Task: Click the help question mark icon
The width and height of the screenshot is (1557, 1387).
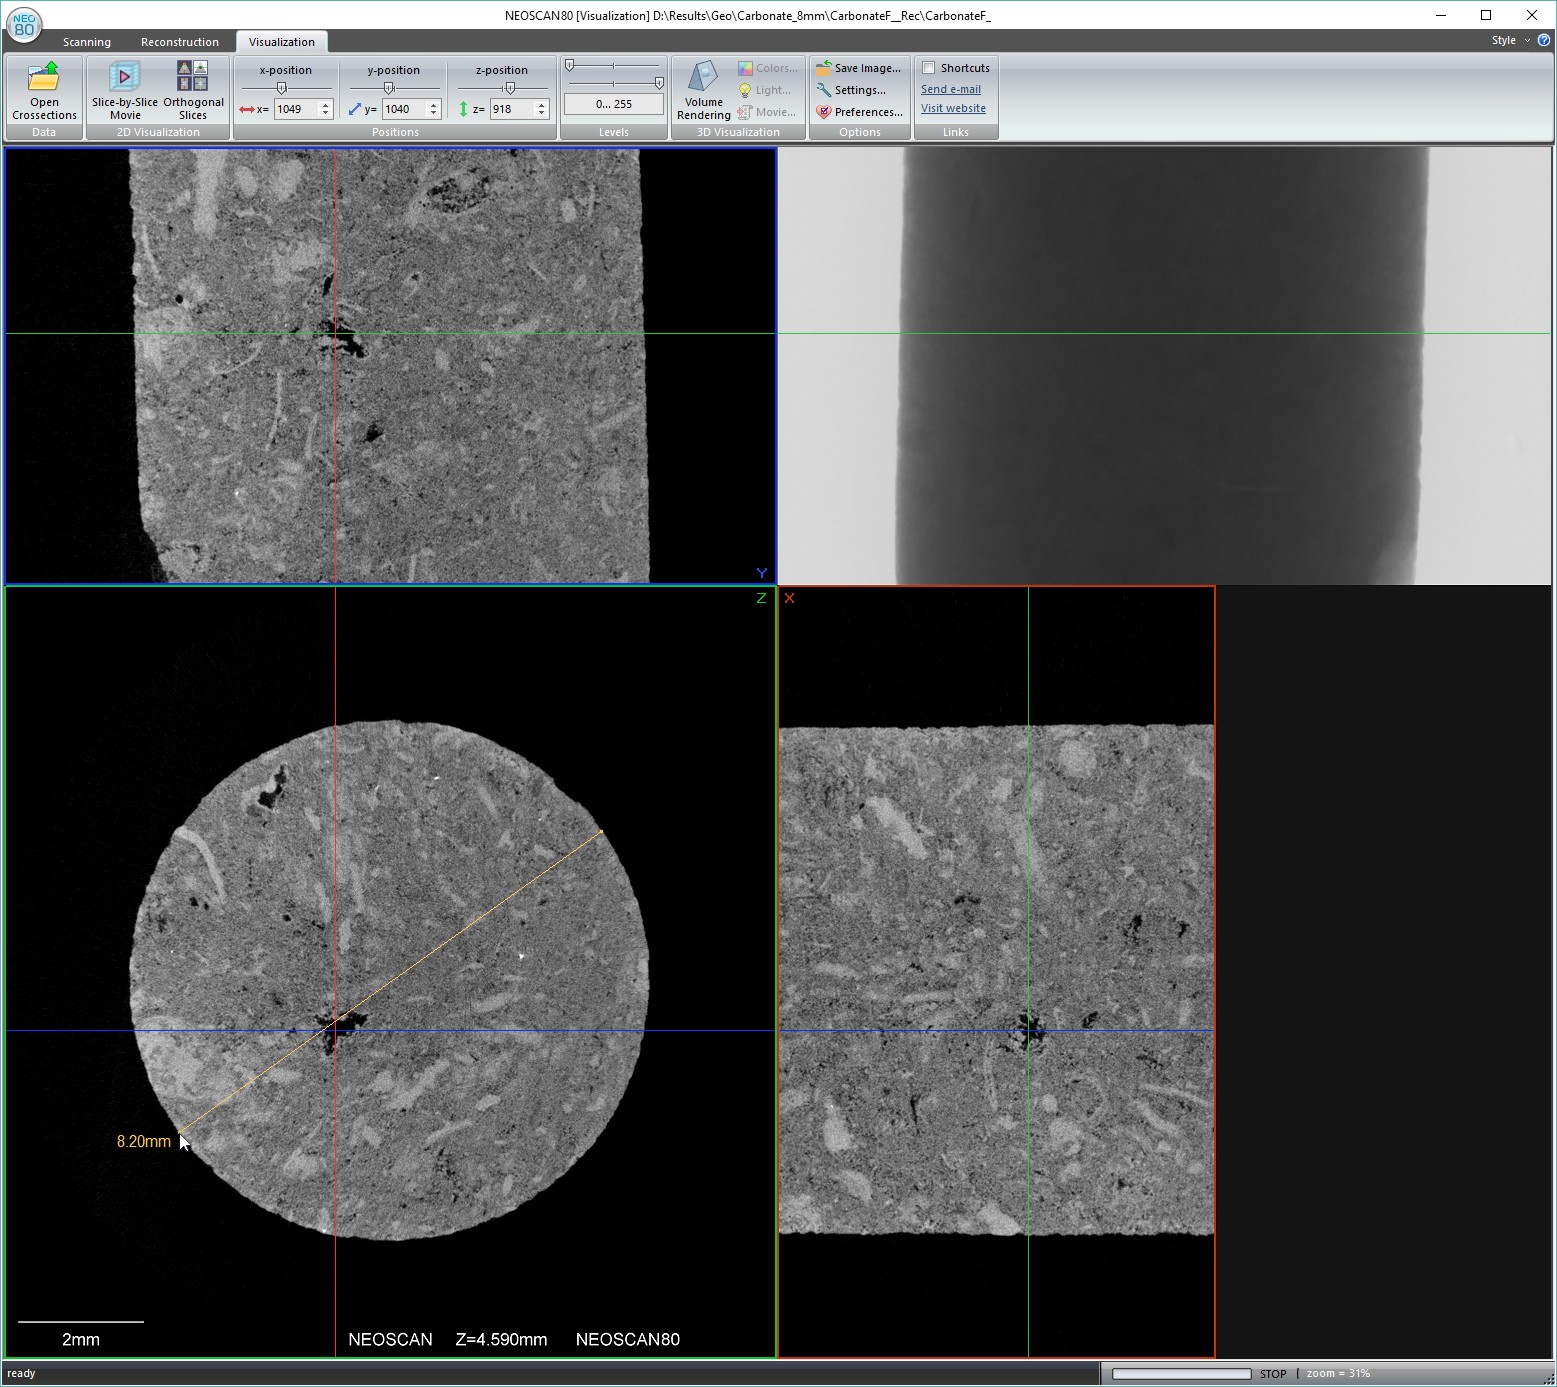Action: 1543,40
